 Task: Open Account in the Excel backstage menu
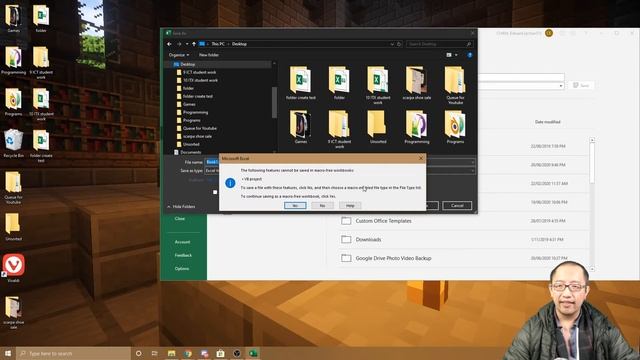pos(182,242)
